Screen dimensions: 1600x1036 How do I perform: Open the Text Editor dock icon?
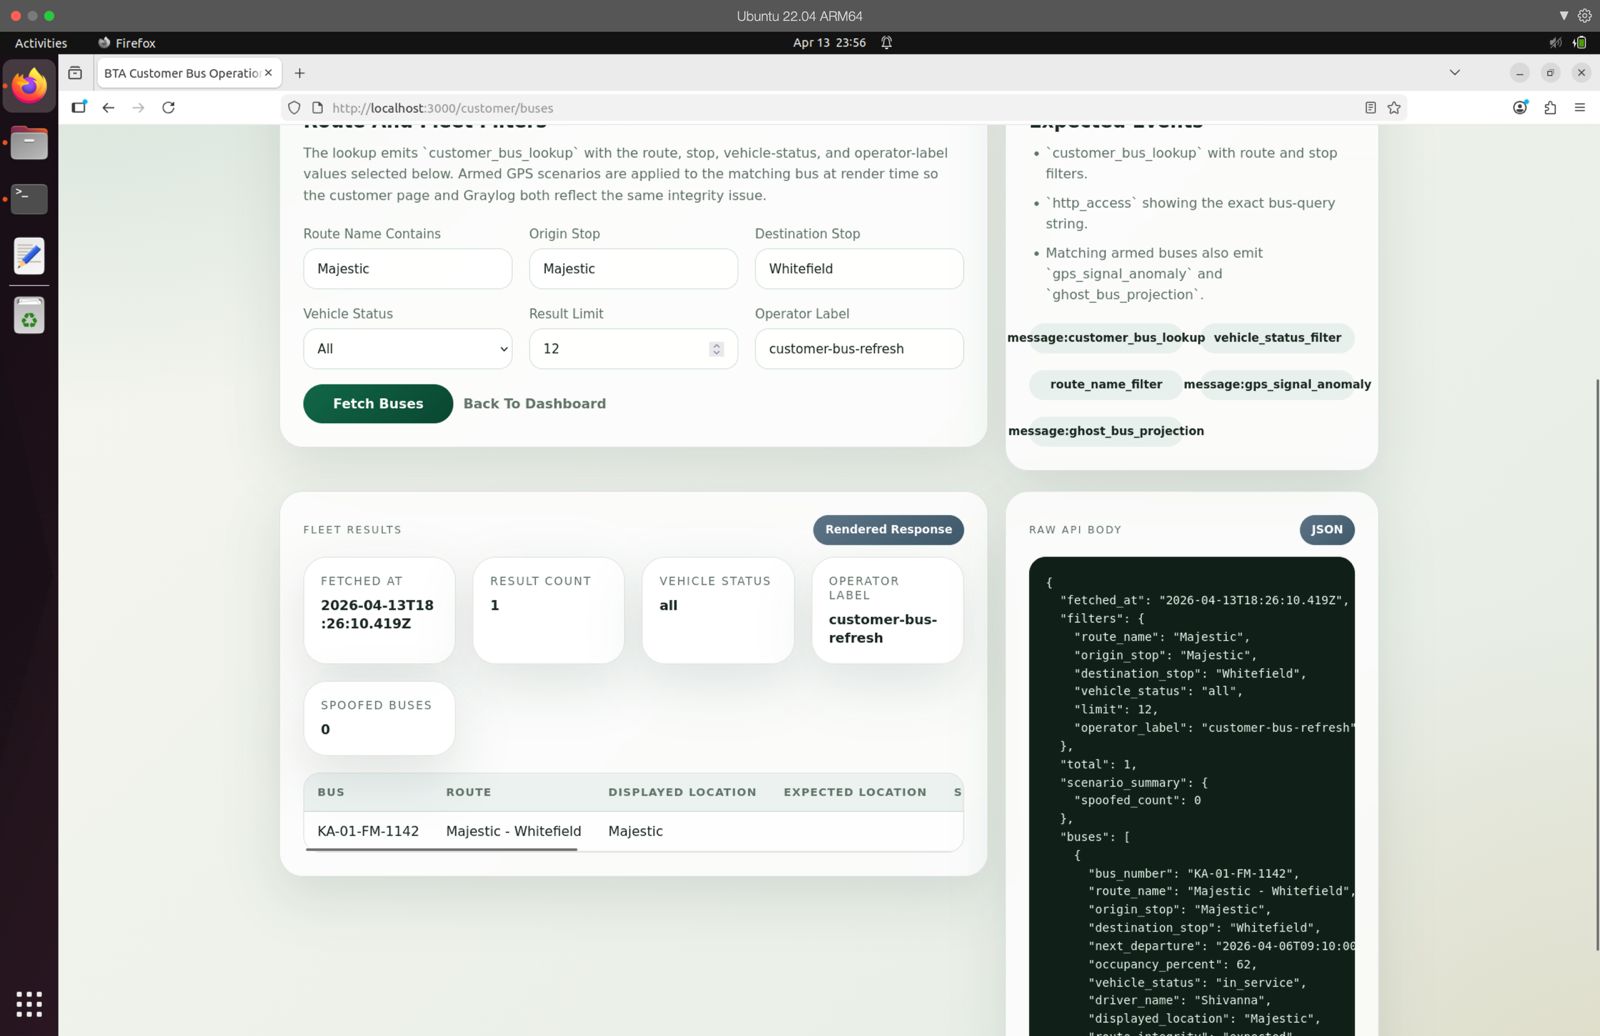pyautogui.click(x=29, y=256)
